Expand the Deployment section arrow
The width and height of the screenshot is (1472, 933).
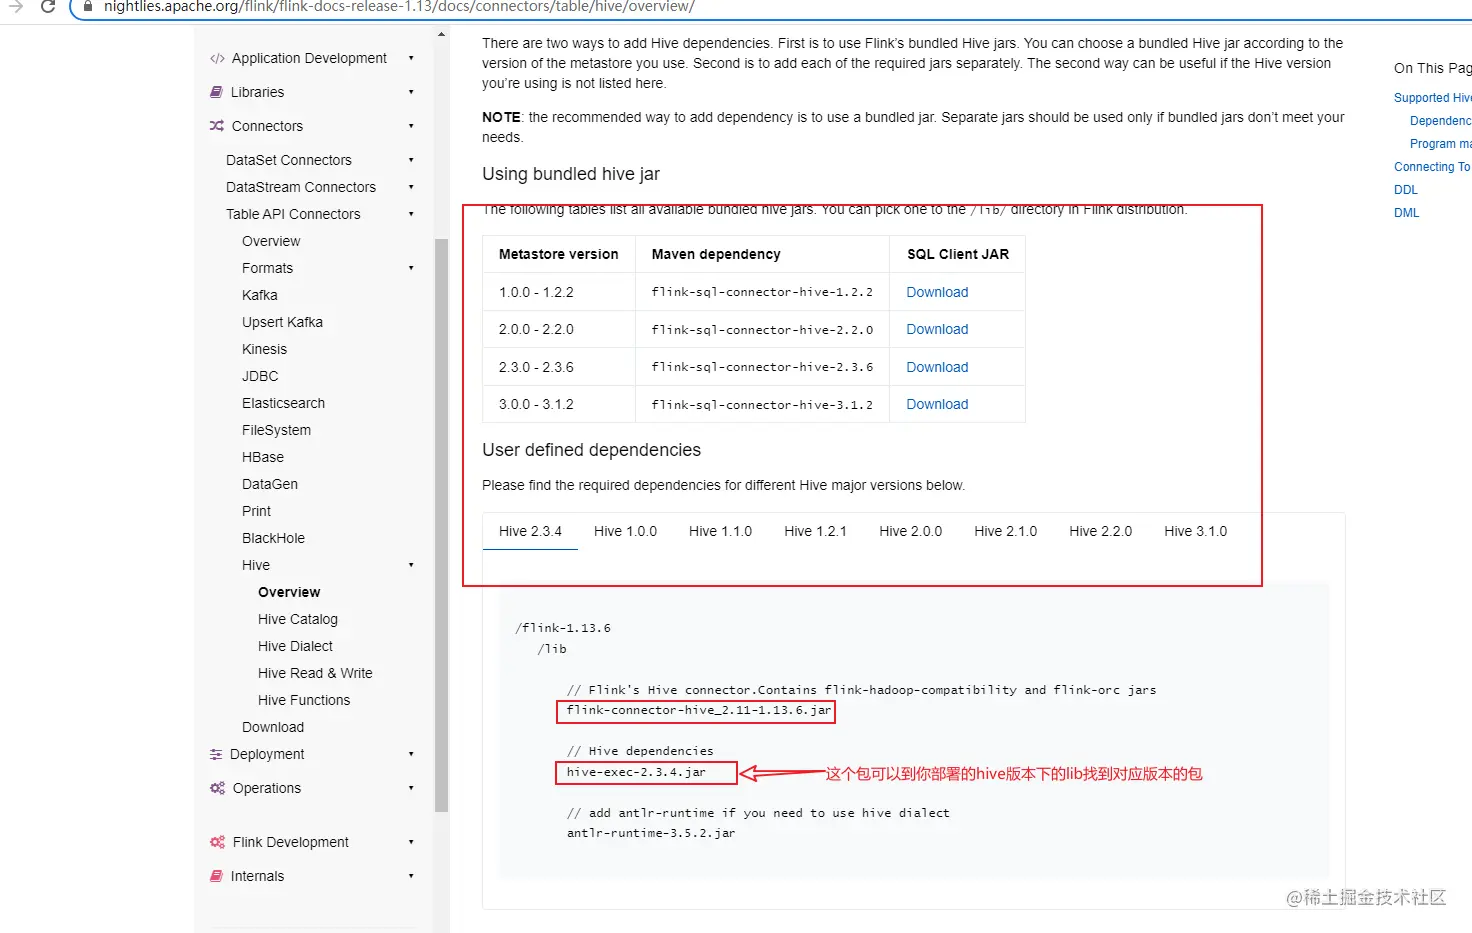(411, 754)
